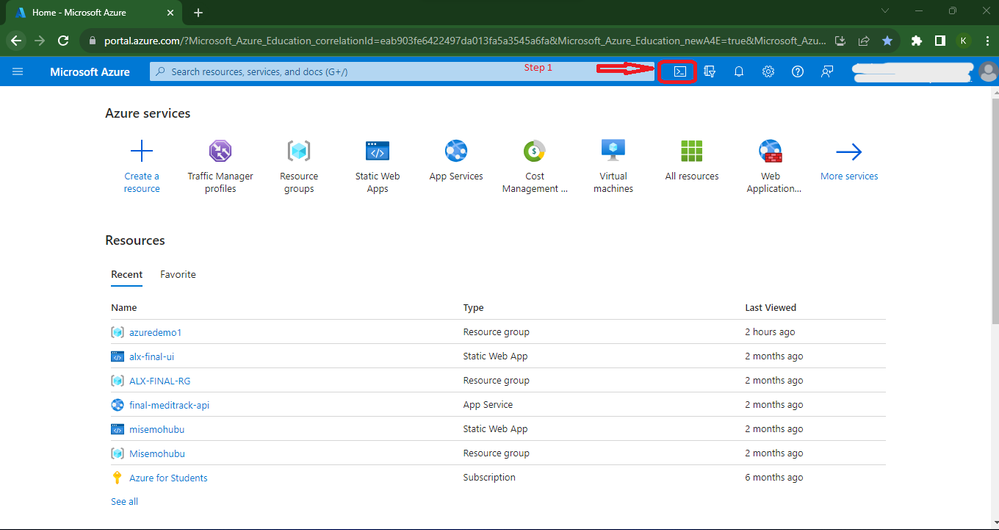Open Cost Management service icon

pyautogui.click(x=535, y=151)
